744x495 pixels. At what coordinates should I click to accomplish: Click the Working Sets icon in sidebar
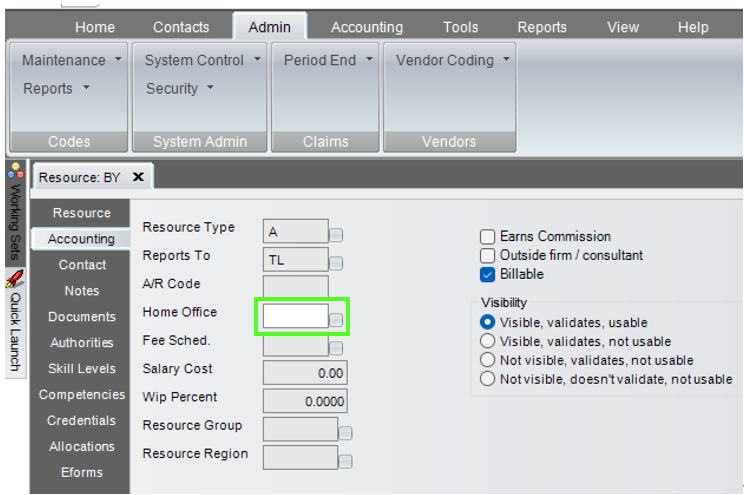tap(14, 170)
